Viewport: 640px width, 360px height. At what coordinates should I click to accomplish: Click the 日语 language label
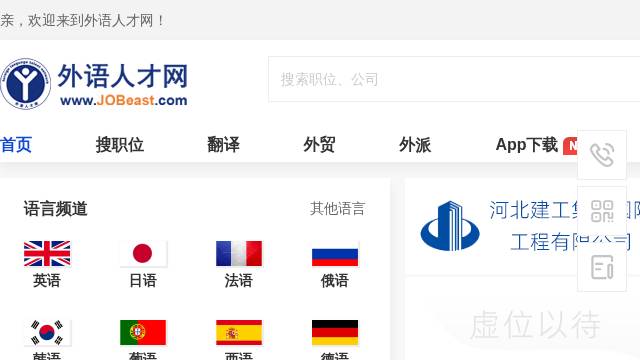[x=143, y=280]
